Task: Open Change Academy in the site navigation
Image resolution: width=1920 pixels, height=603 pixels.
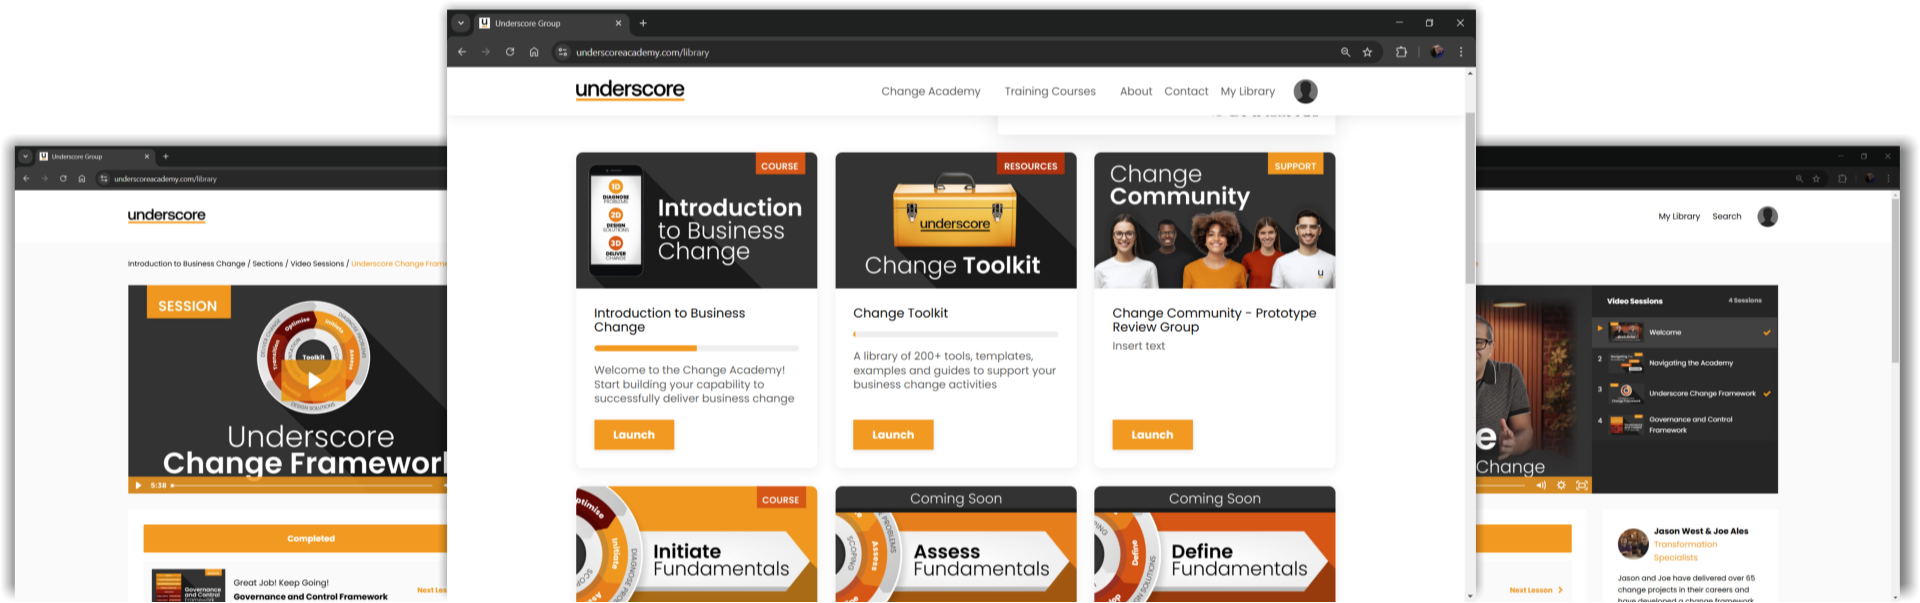Action: coord(930,91)
